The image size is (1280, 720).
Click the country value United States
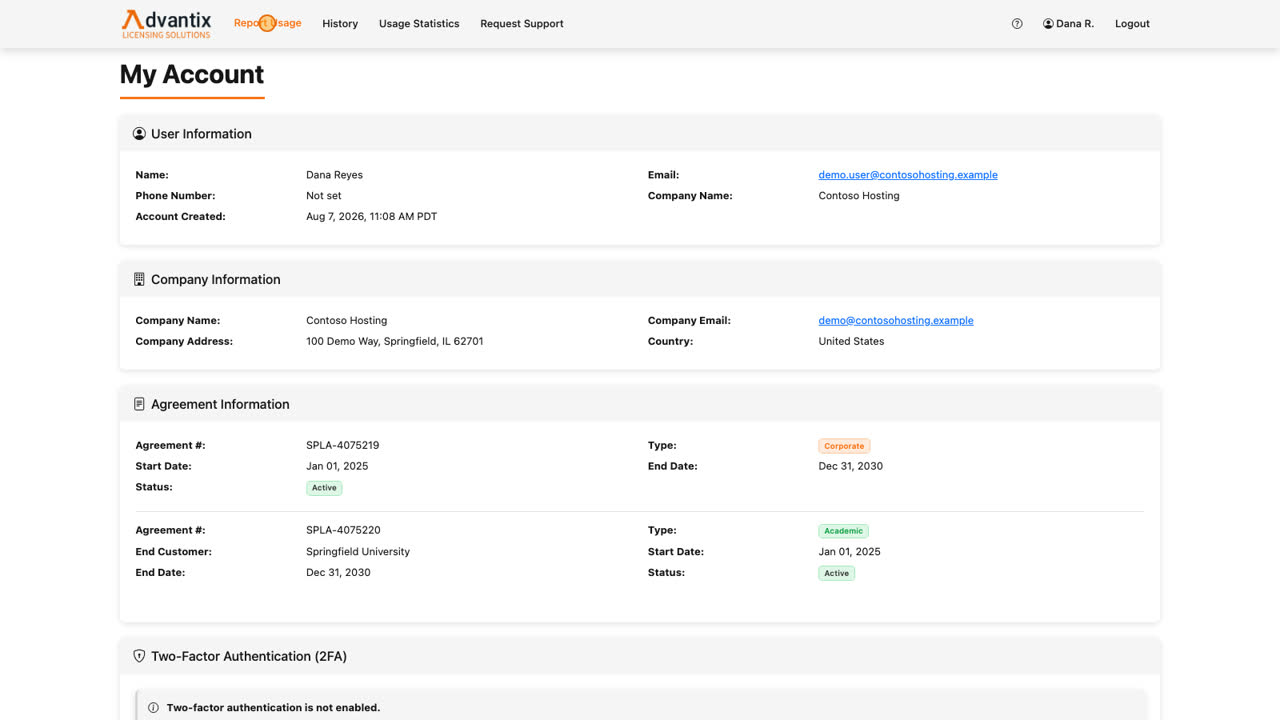(851, 342)
